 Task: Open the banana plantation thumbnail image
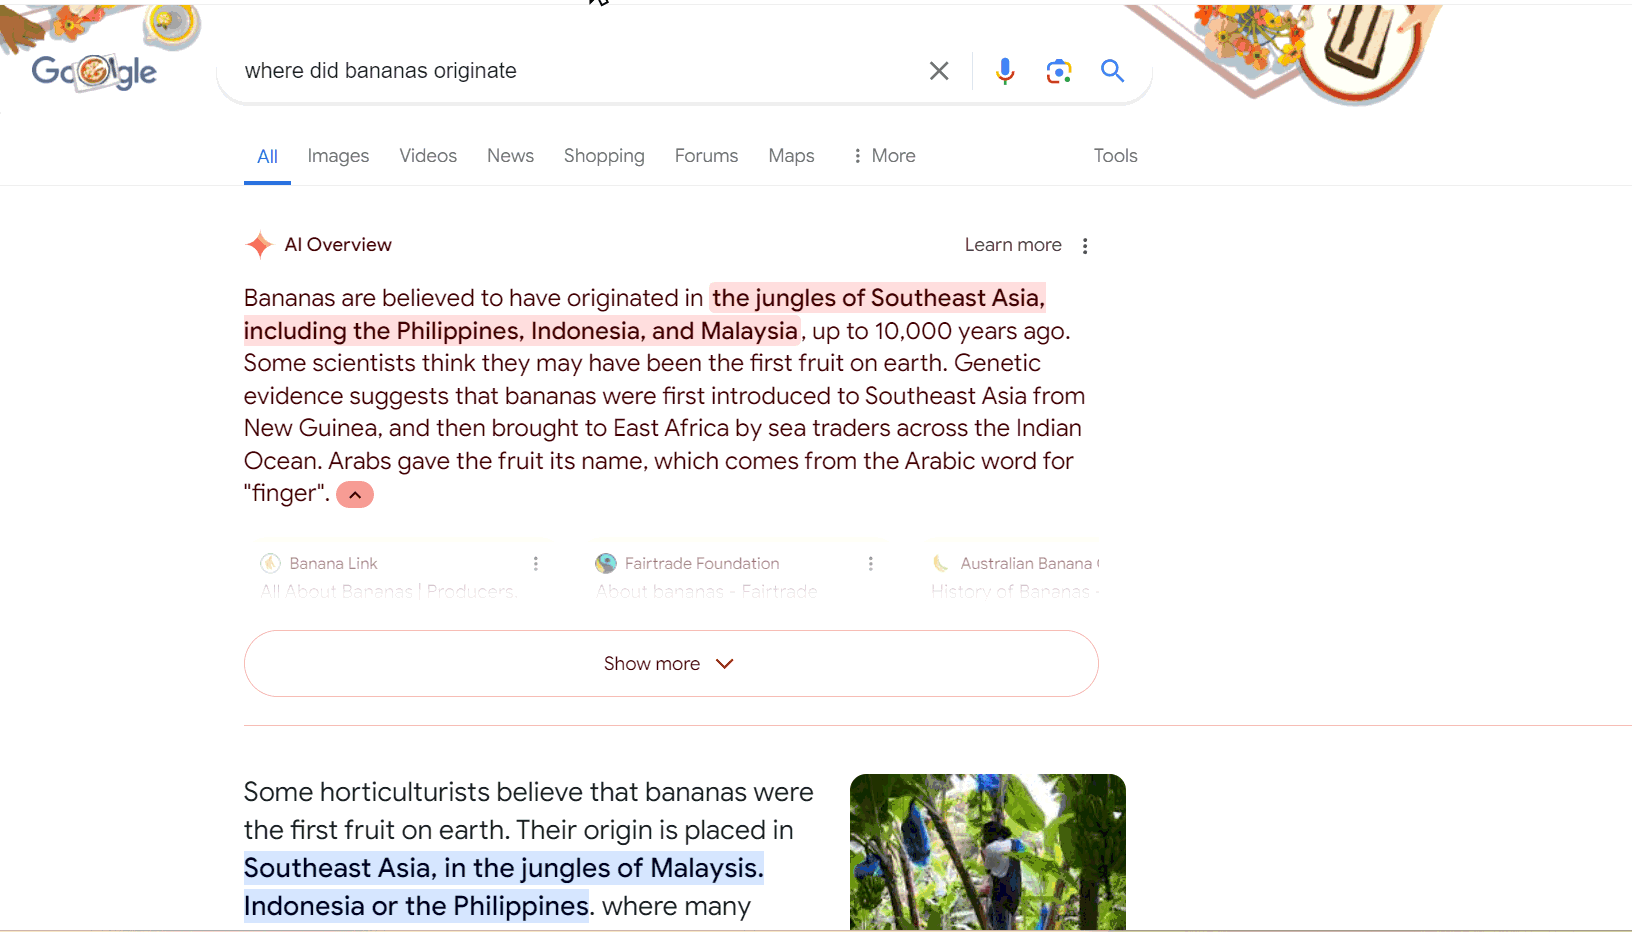[988, 852]
